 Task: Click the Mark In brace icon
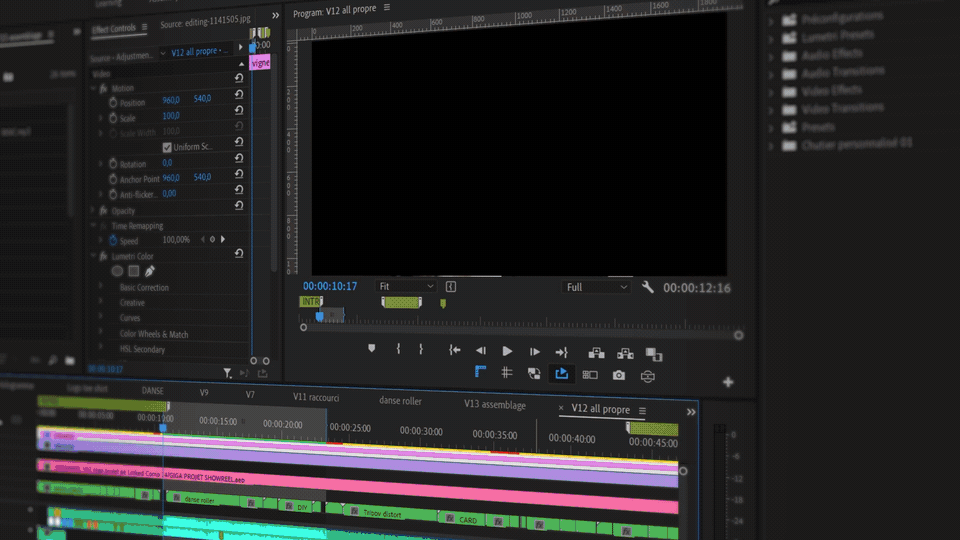(x=398, y=349)
